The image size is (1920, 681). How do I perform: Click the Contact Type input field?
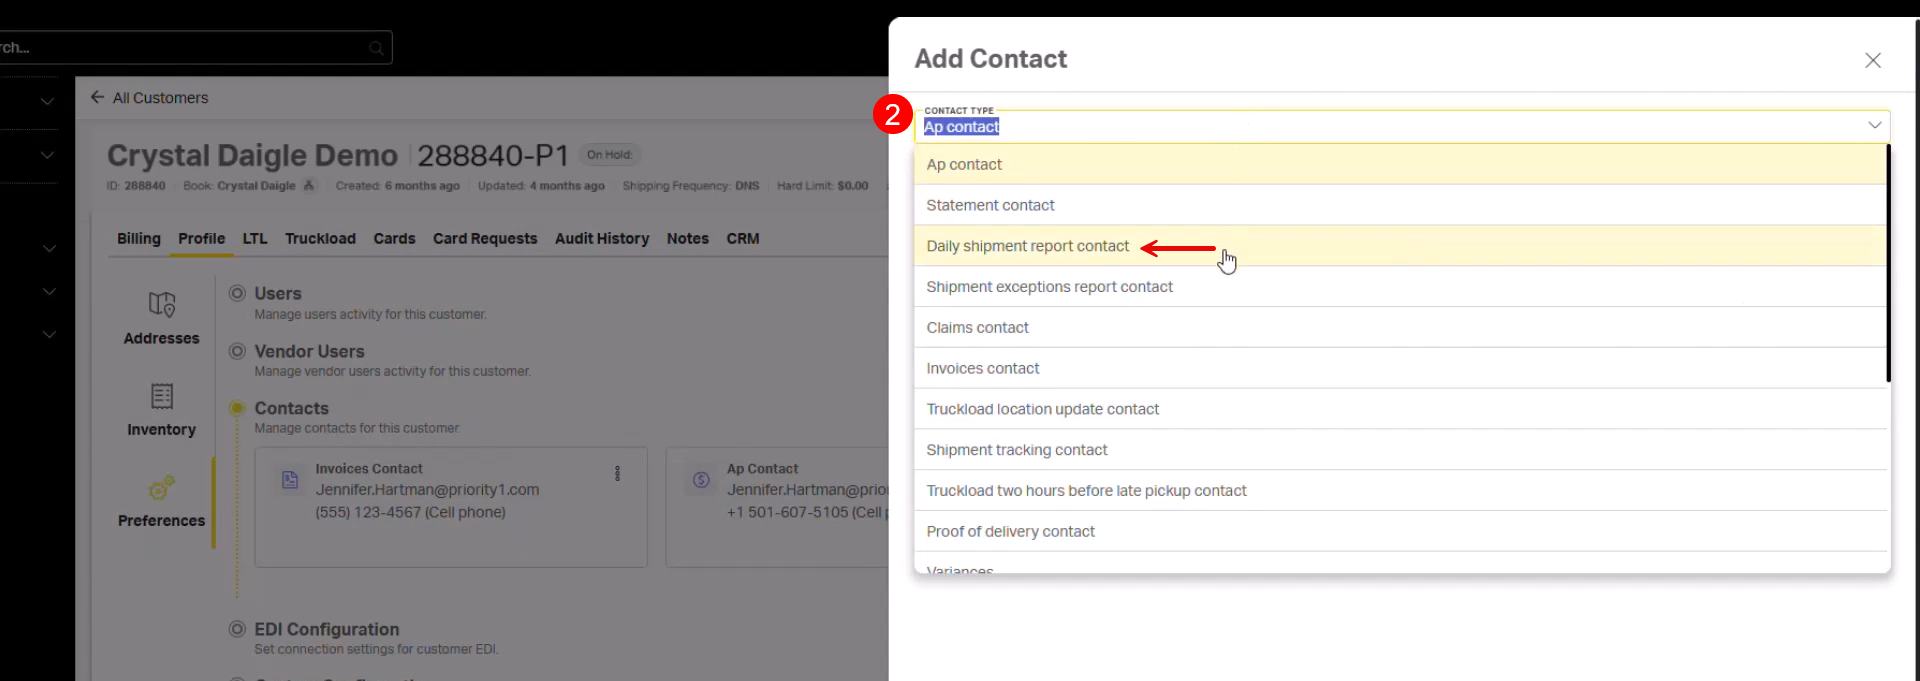1390,127
